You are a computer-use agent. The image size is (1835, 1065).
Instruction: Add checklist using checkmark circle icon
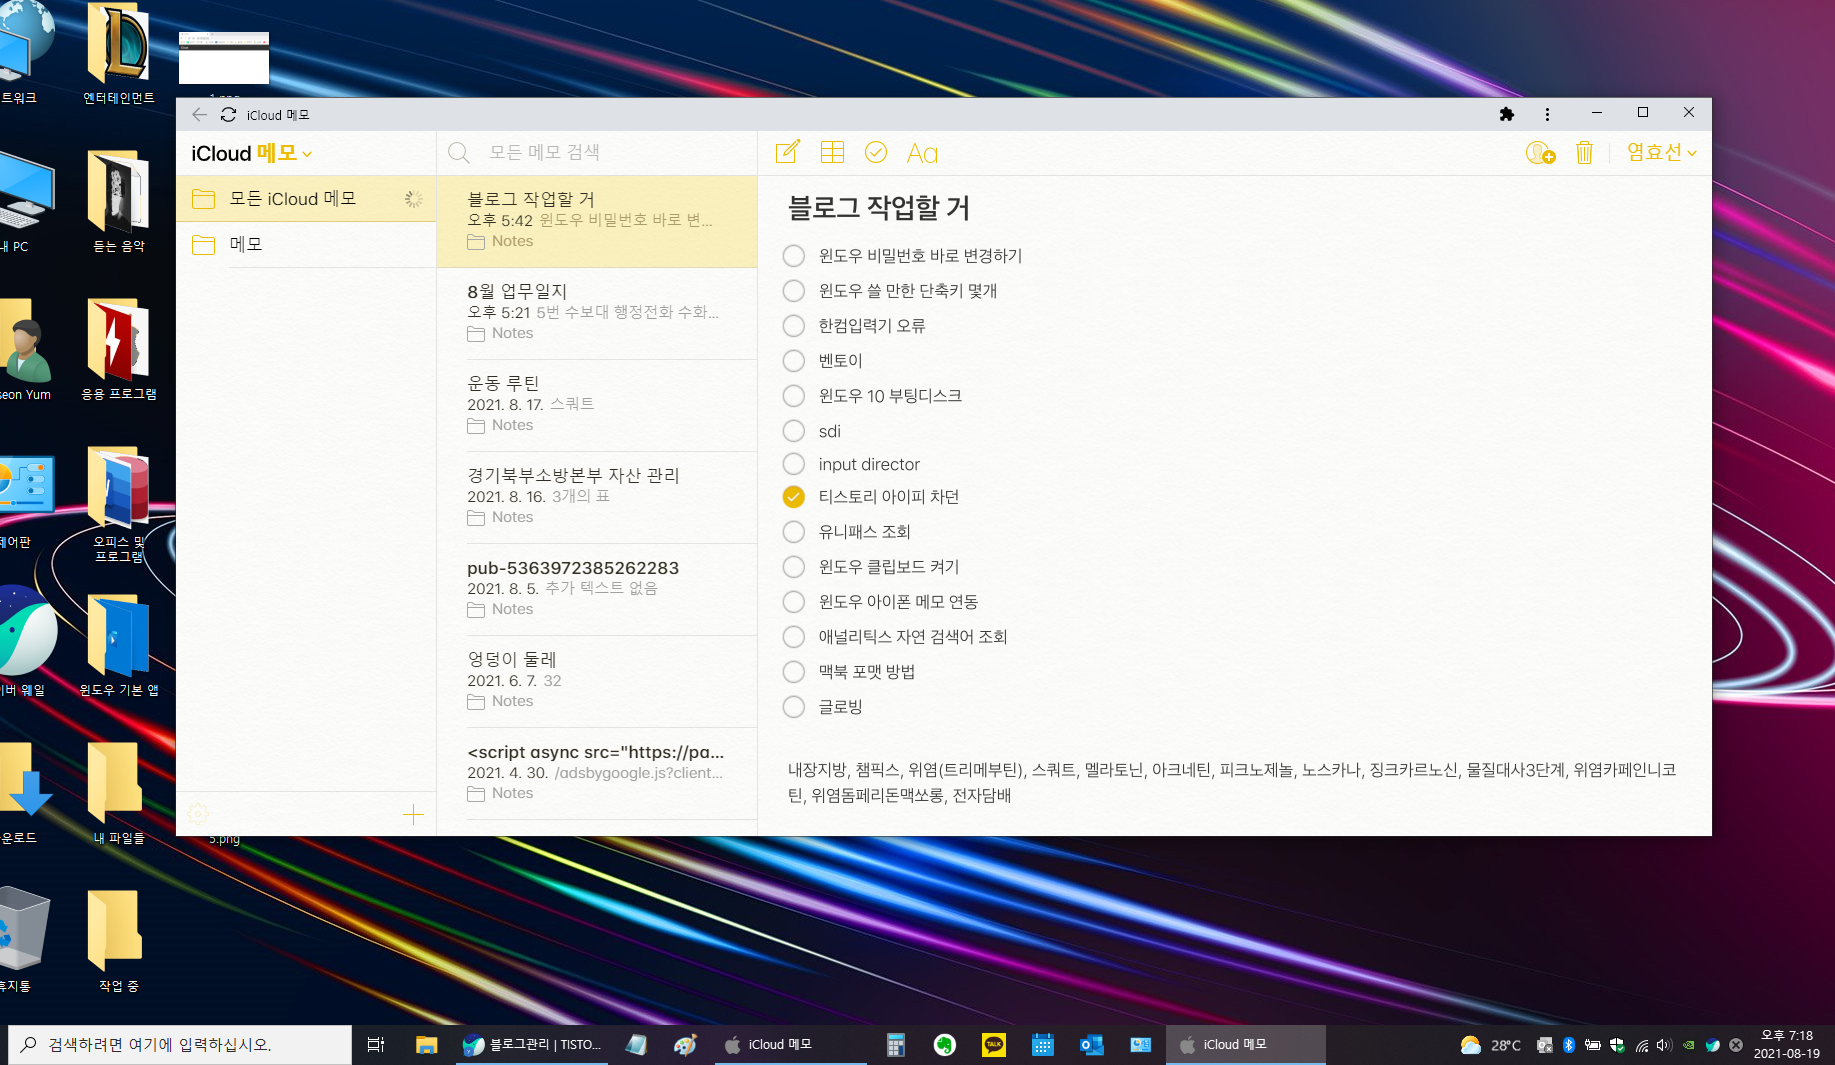point(876,152)
